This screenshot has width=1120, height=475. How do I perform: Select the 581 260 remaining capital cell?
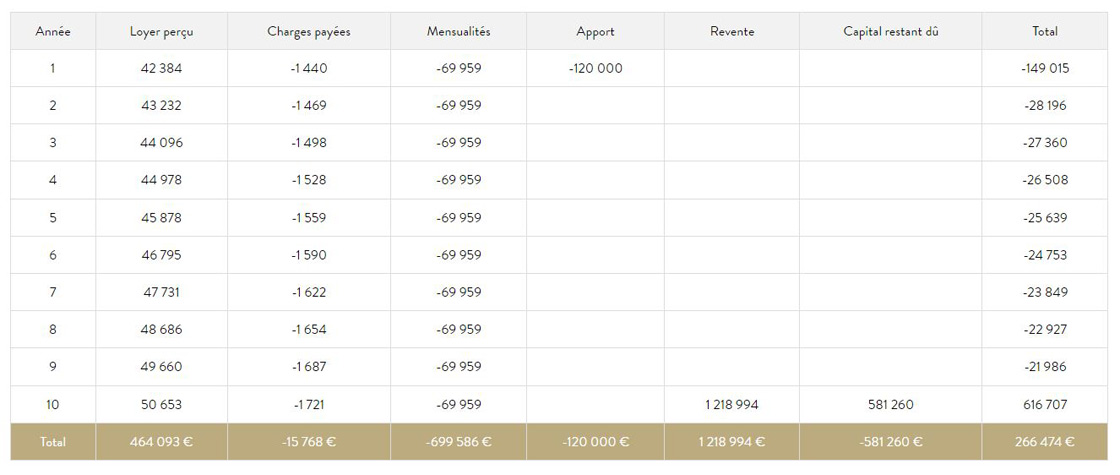coord(891,405)
